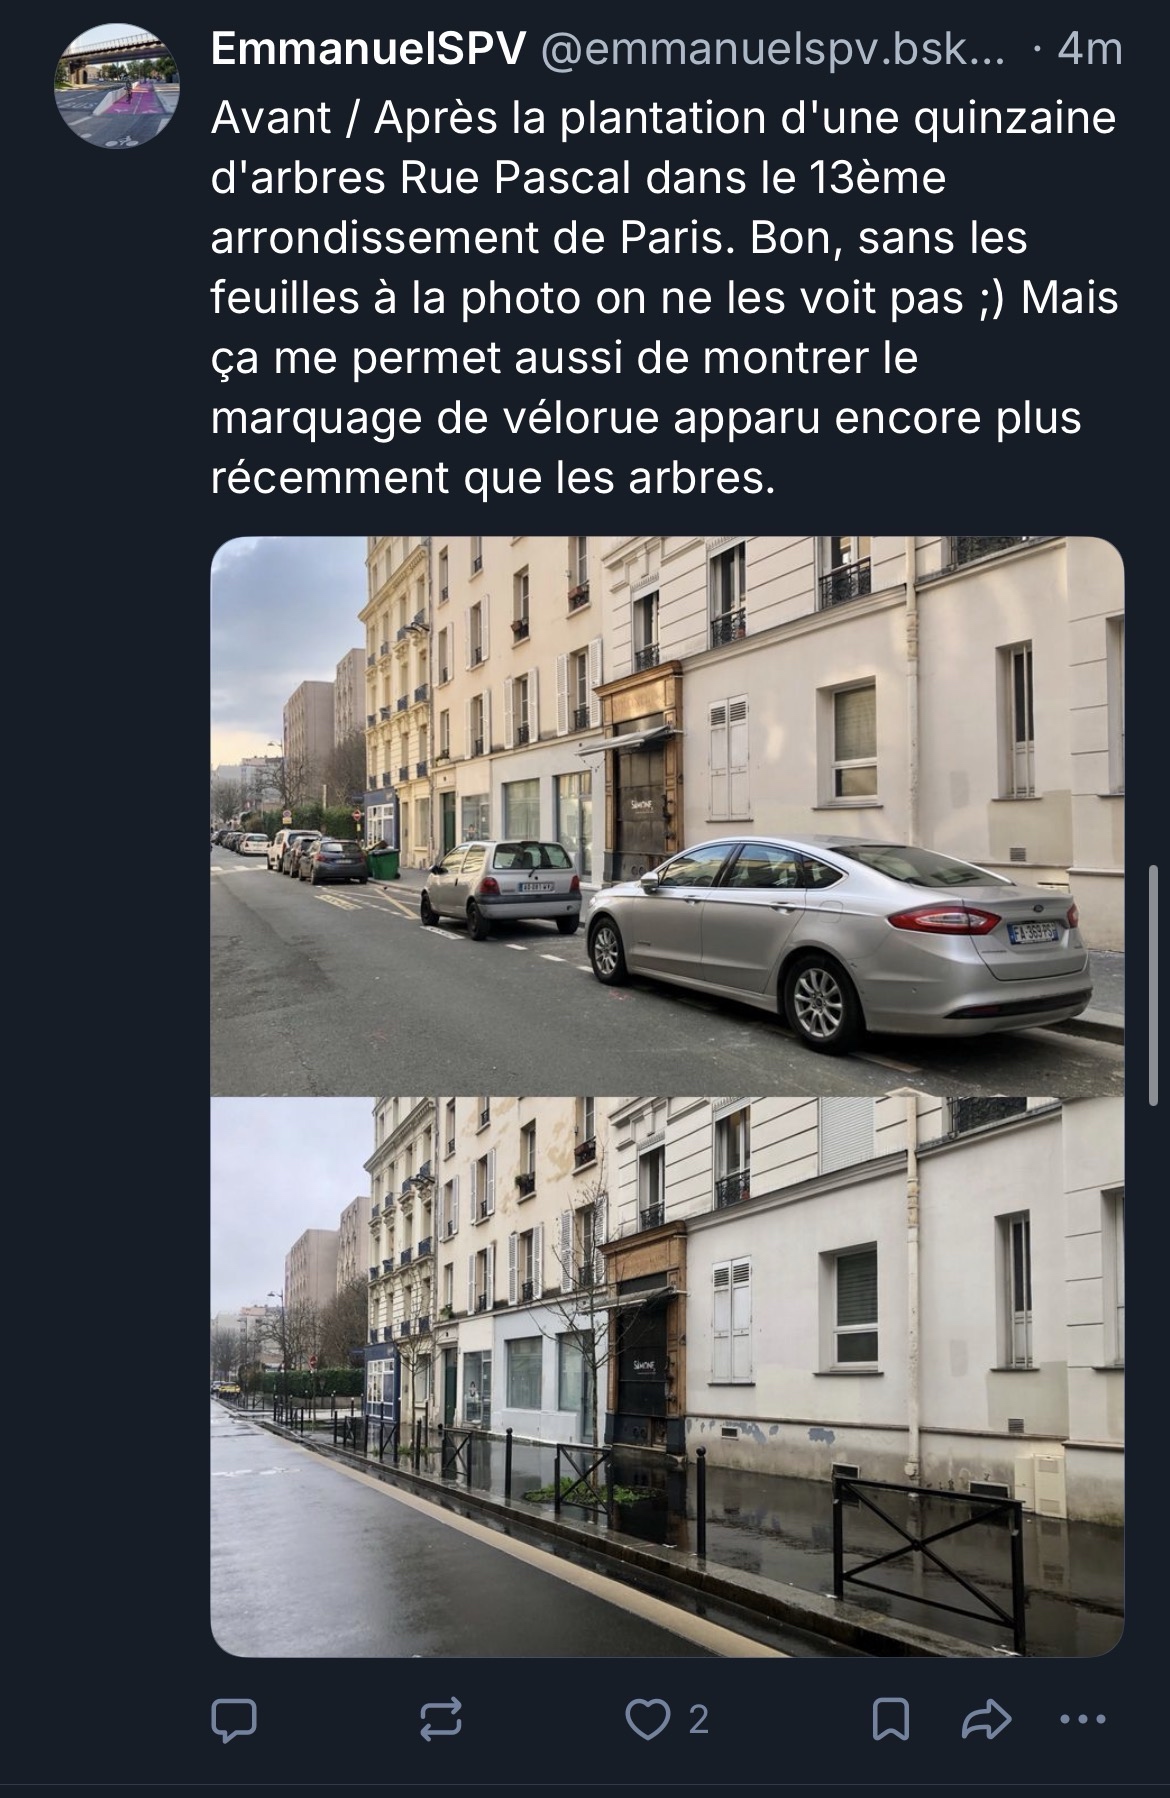Screen dimensions: 1170x1798
Task: Open the bottom after photo with railings
Action: pos(667,1377)
